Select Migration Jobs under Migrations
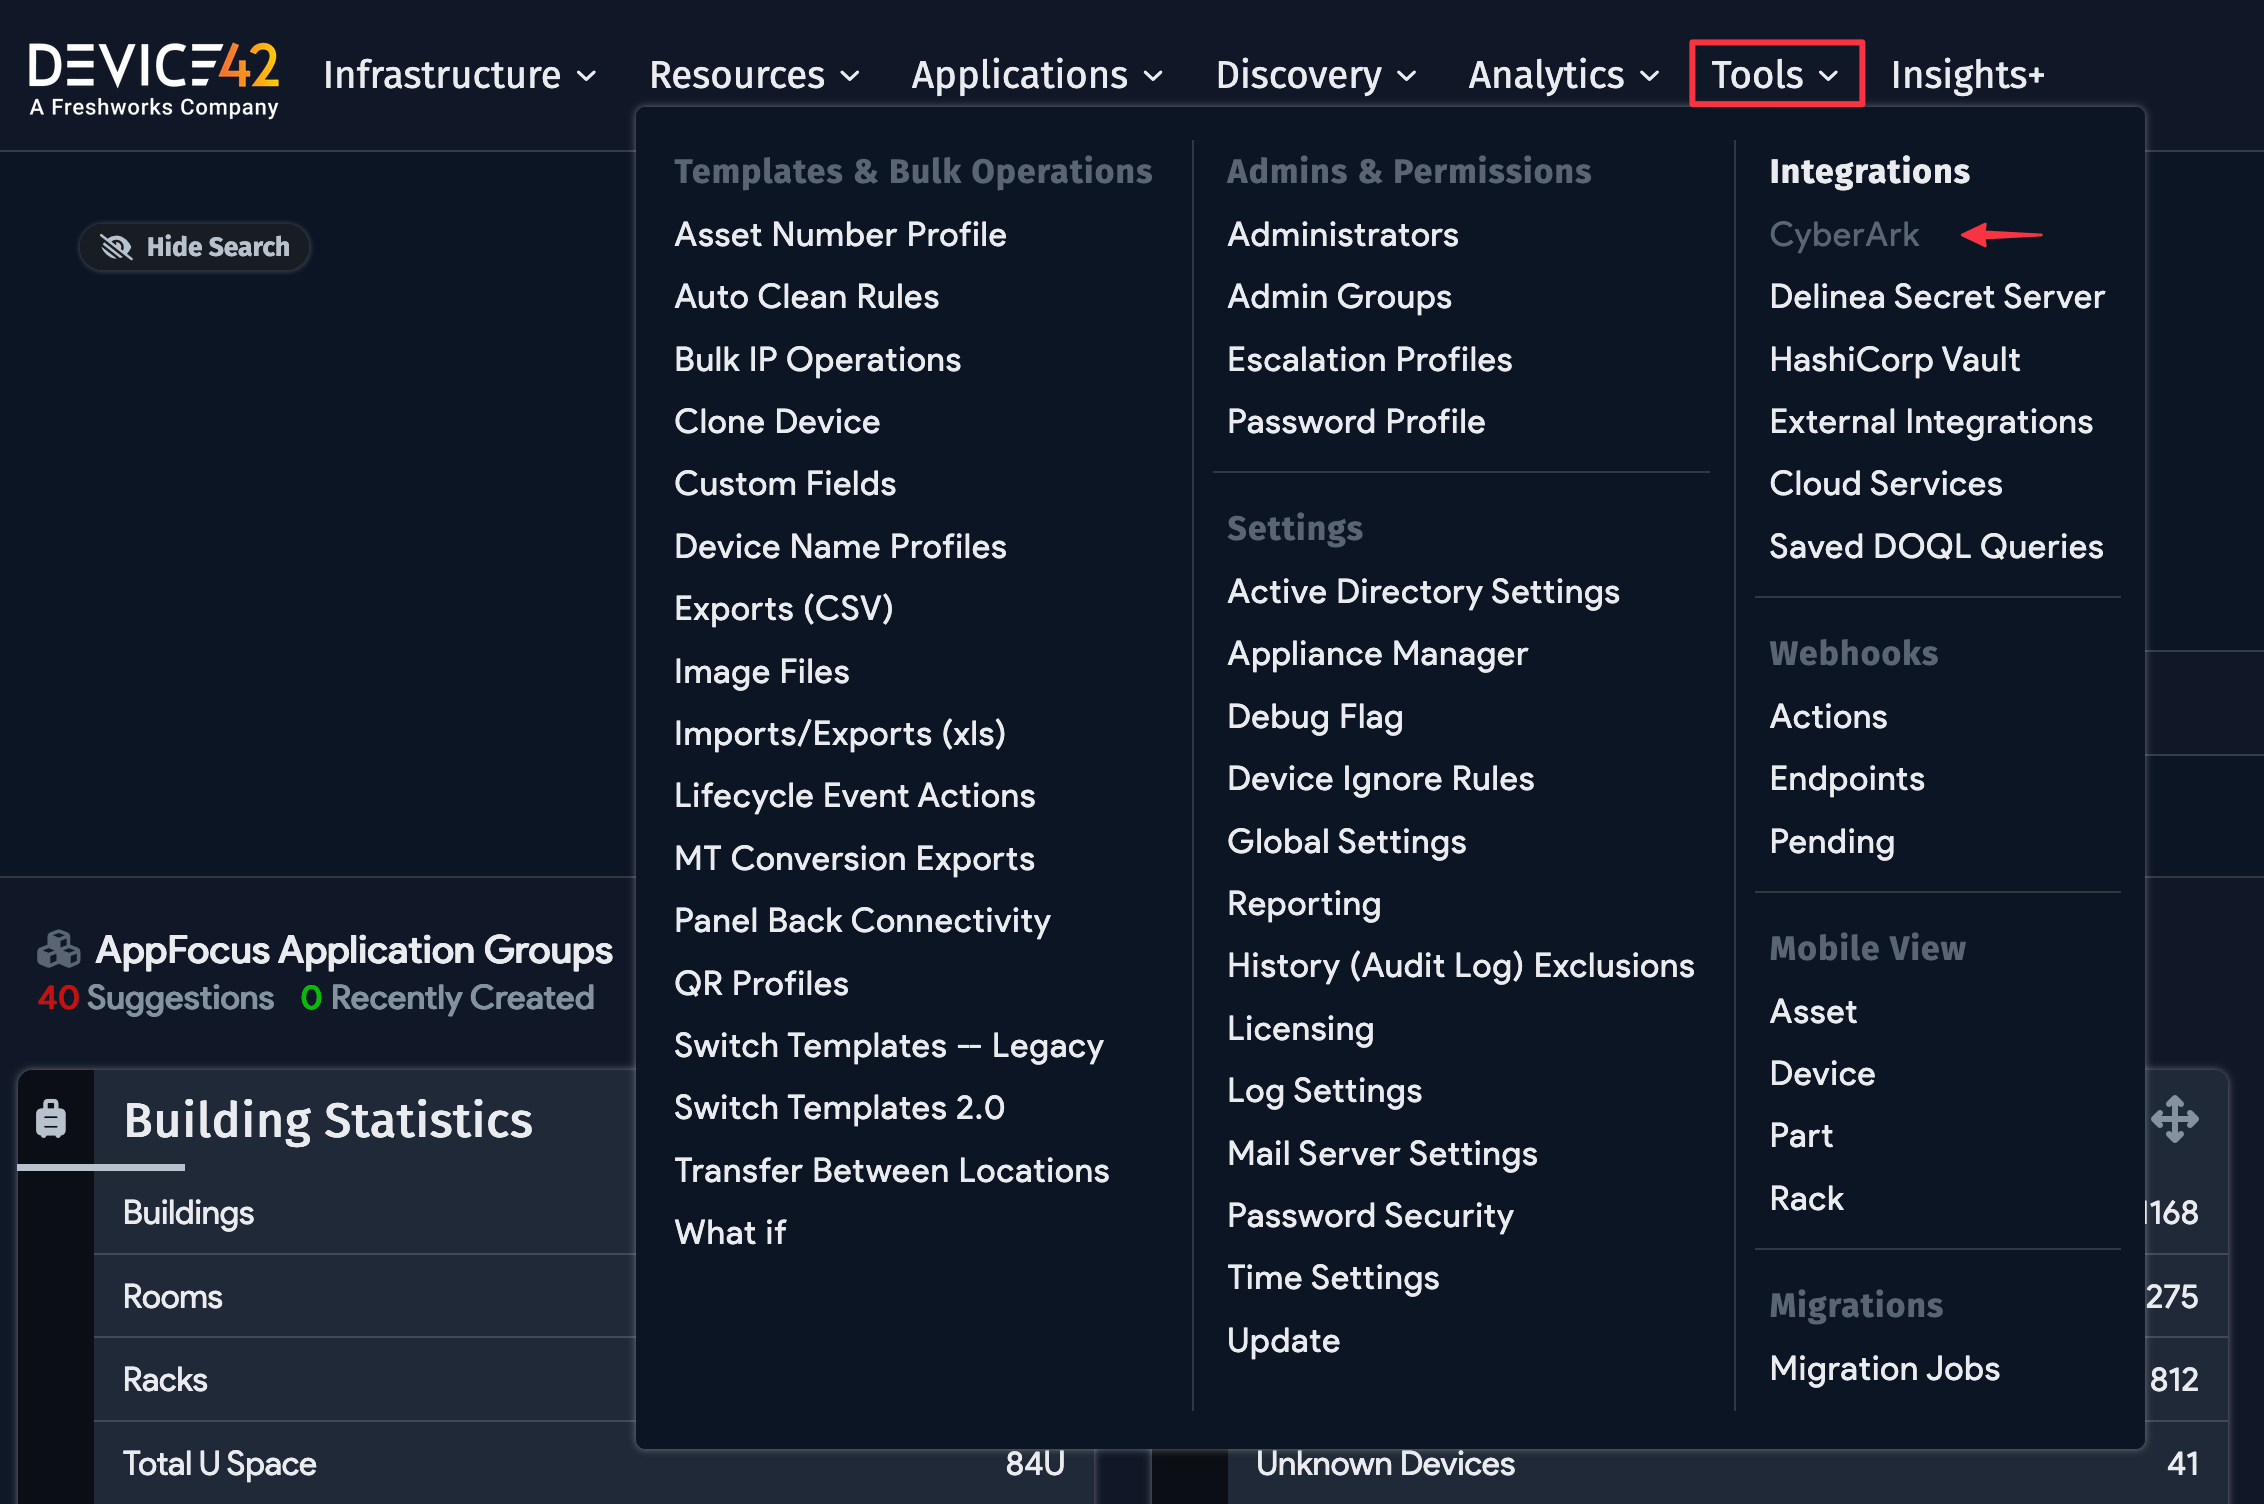This screenshot has height=1504, width=2264. click(x=1884, y=1368)
